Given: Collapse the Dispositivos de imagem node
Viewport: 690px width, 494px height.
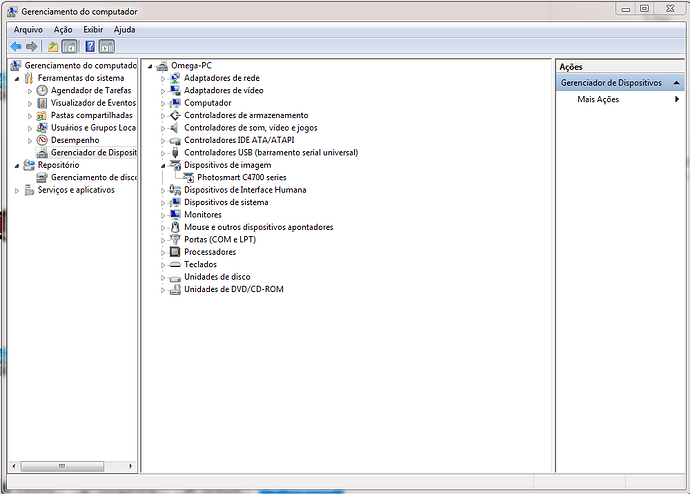Looking at the screenshot, I should point(163,165).
